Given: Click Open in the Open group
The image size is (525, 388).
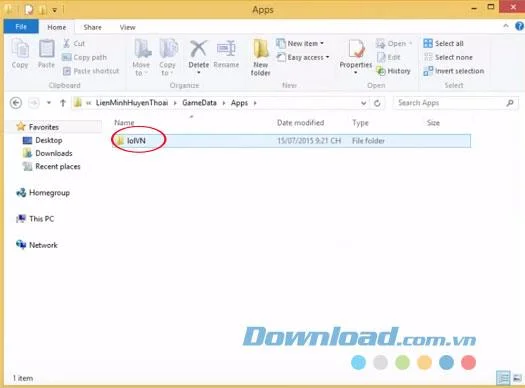Looking at the screenshot, I should pos(394,44).
